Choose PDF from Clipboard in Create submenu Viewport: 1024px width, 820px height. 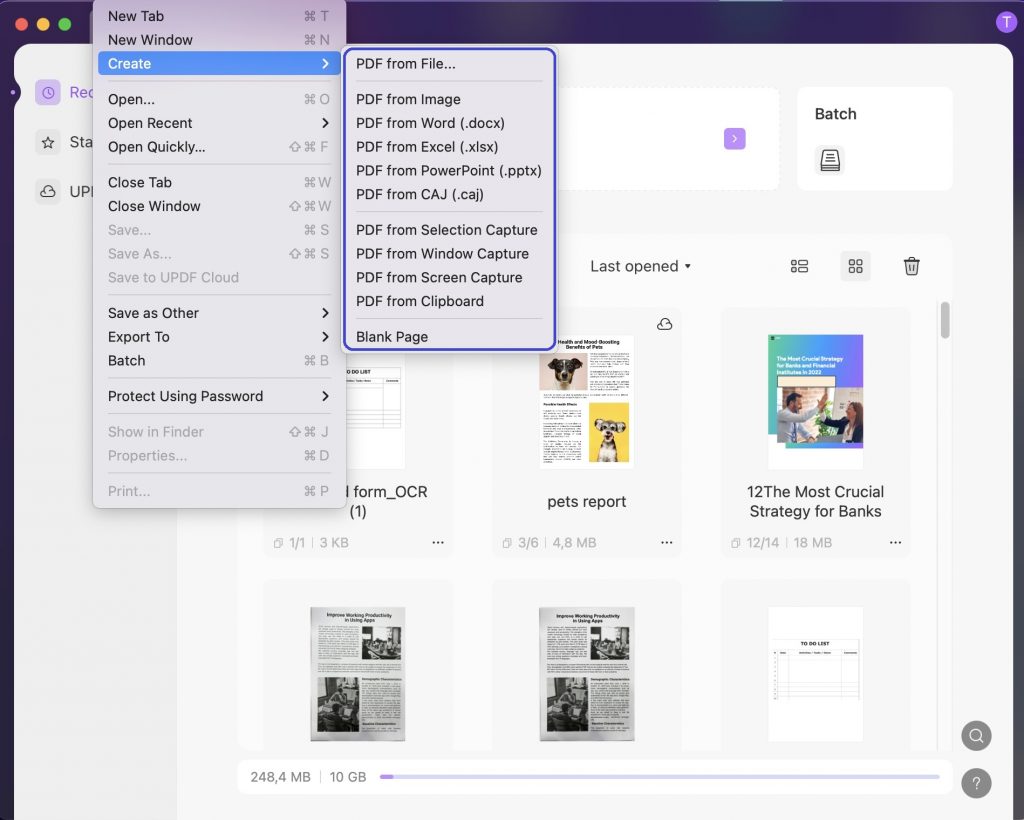click(x=419, y=301)
